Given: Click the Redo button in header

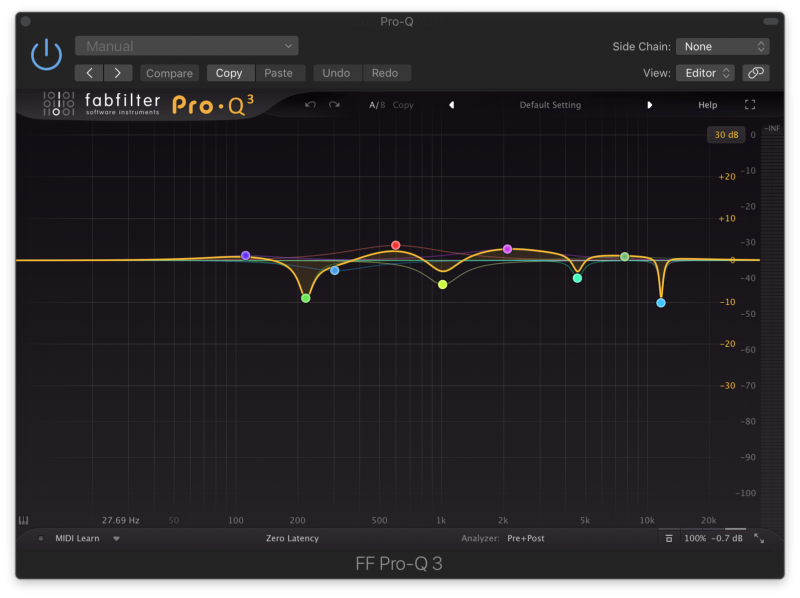Looking at the screenshot, I should coord(385,73).
